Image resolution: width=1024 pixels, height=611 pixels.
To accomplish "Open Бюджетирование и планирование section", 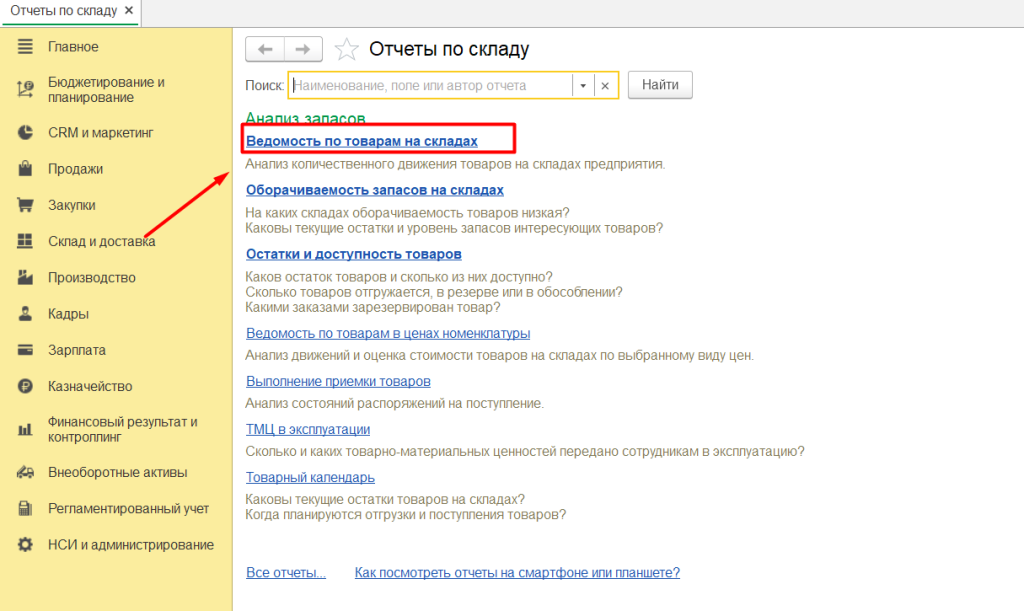I will [106, 89].
